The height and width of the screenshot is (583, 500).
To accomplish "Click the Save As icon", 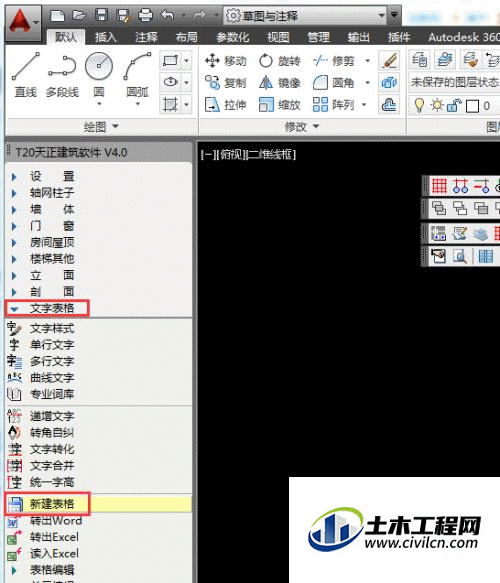I will pyautogui.click(x=123, y=16).
